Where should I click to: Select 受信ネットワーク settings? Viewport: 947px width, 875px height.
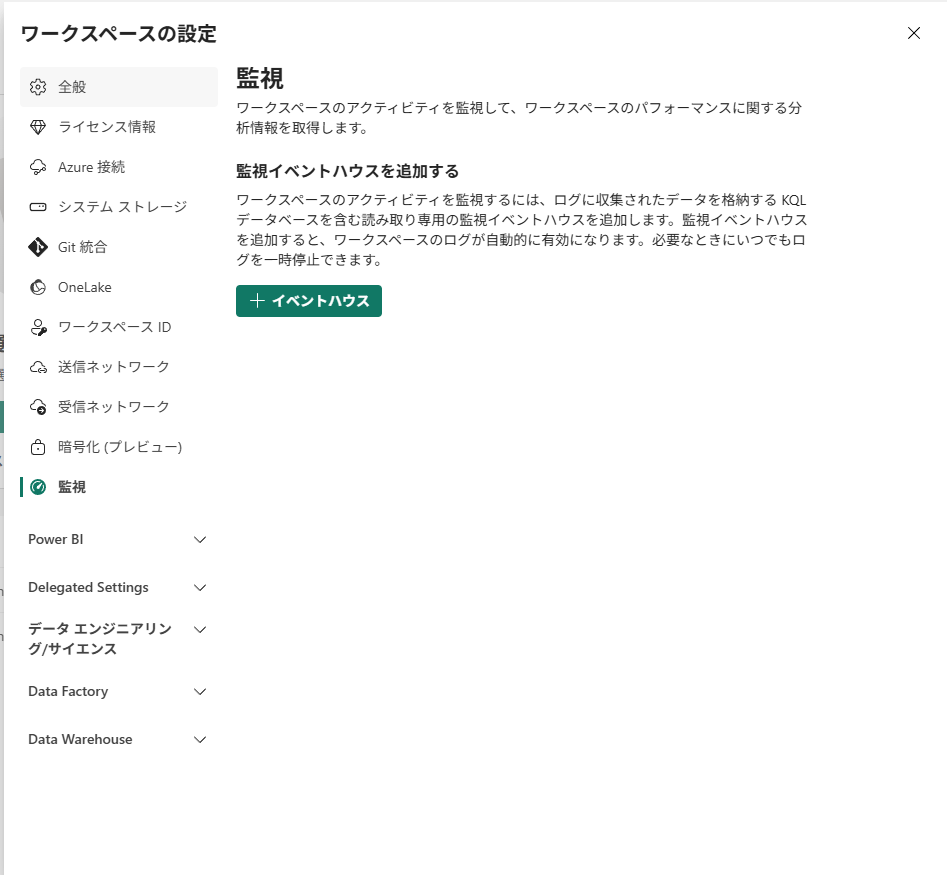[x=119, y=407]
